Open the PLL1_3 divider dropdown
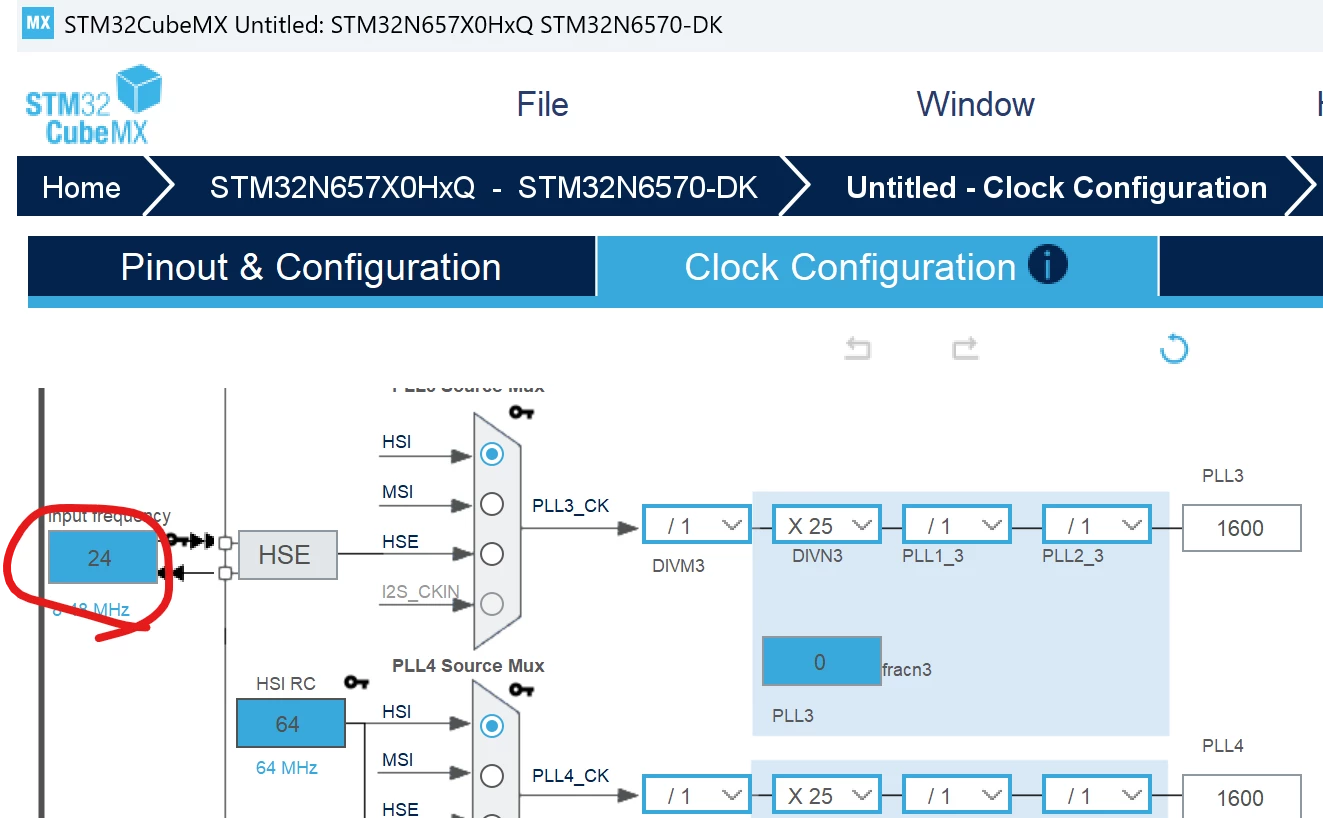Screen dimensions: 1323x818 tap(957, 525)
